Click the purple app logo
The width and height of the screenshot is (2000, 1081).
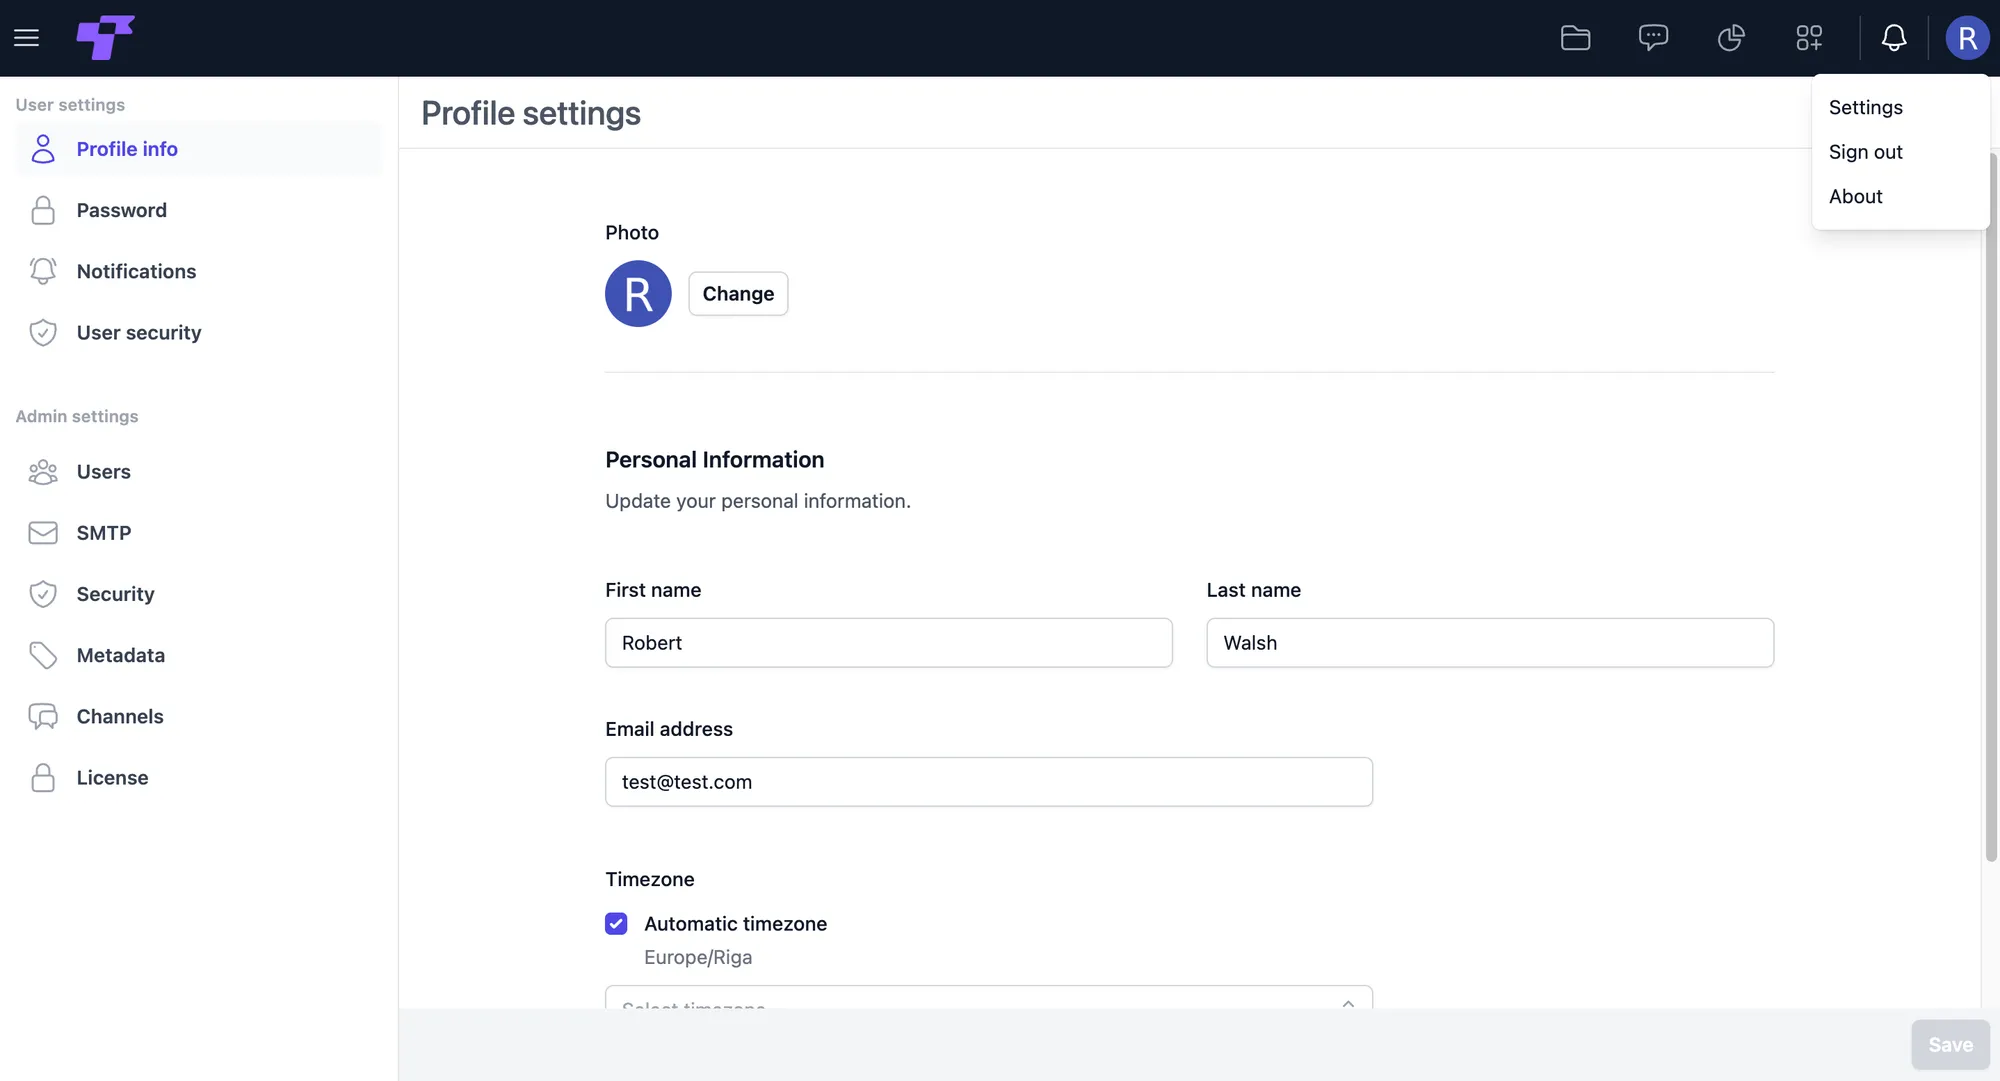pos(105,38)
